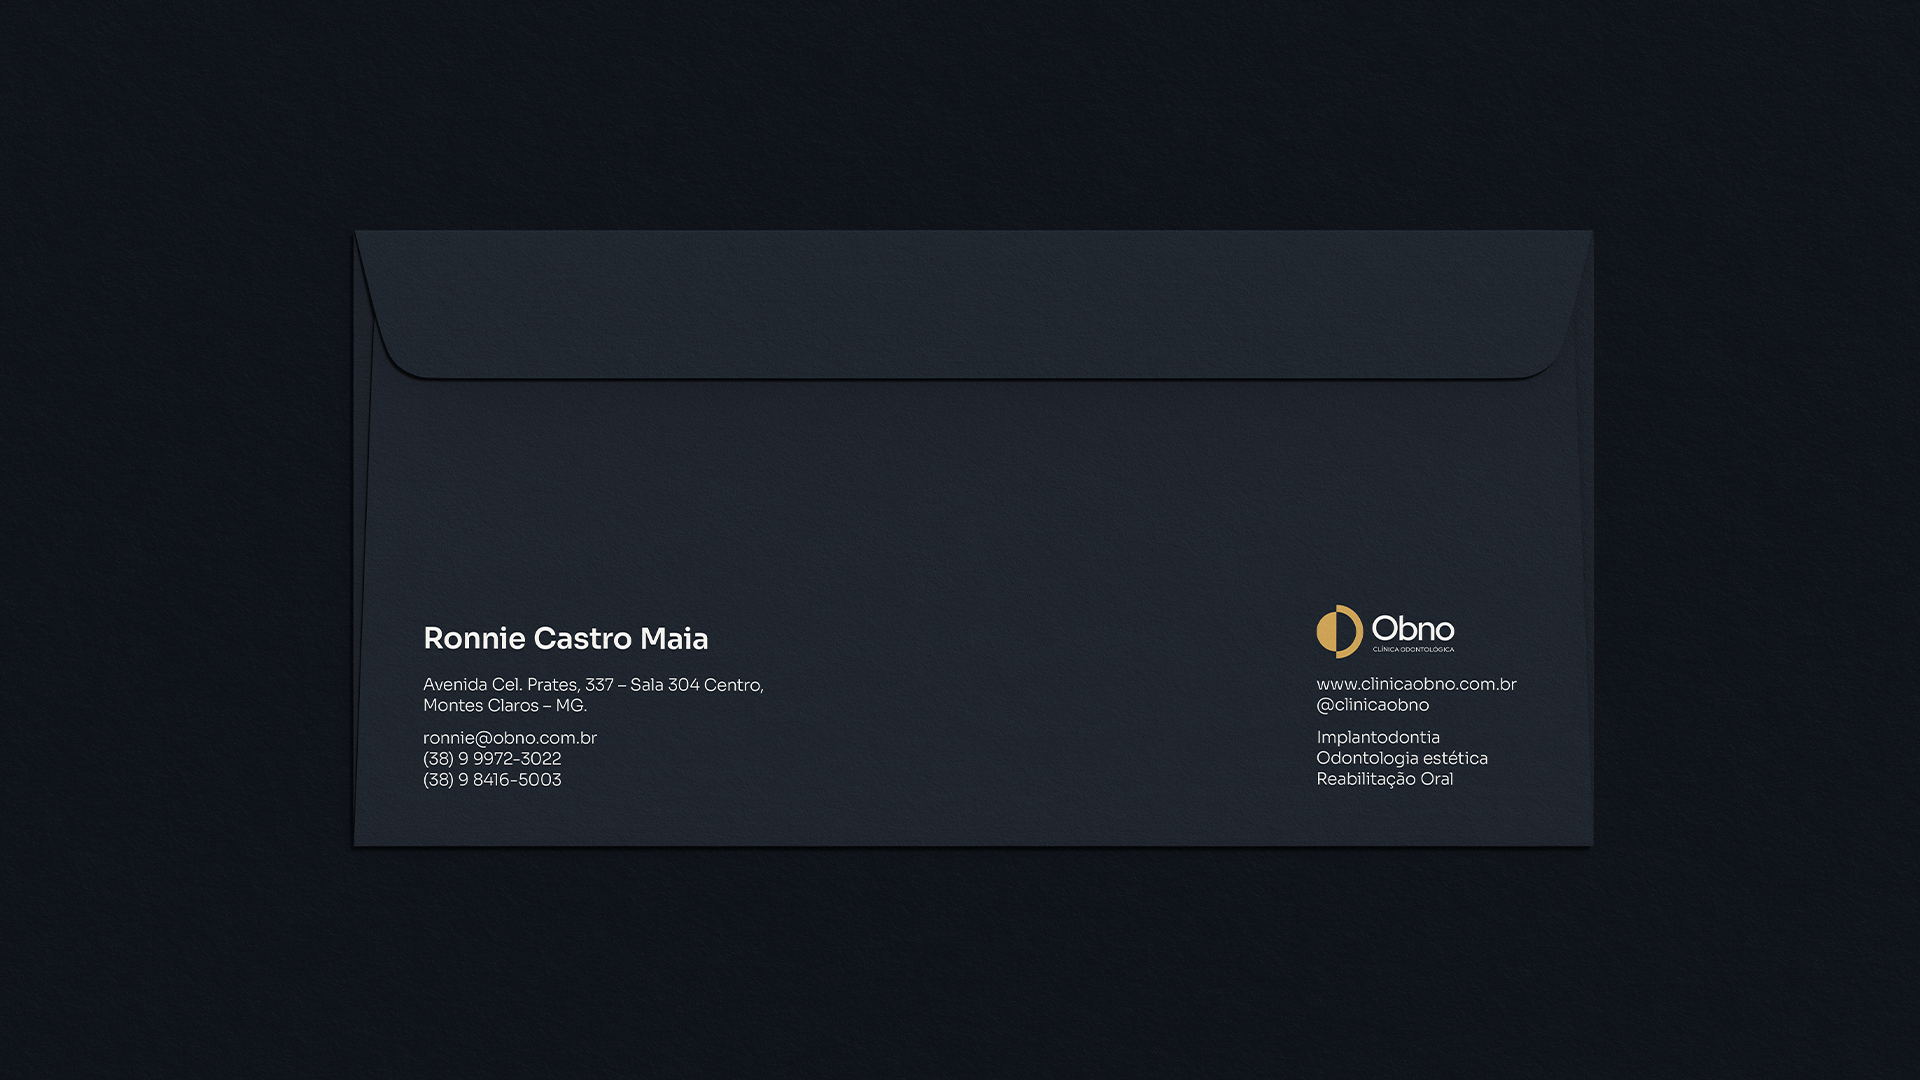1920x1080 pixels.
Task: Click the Odontologia estética service text
Action: pyautogui.click(x=1401, y=758)
